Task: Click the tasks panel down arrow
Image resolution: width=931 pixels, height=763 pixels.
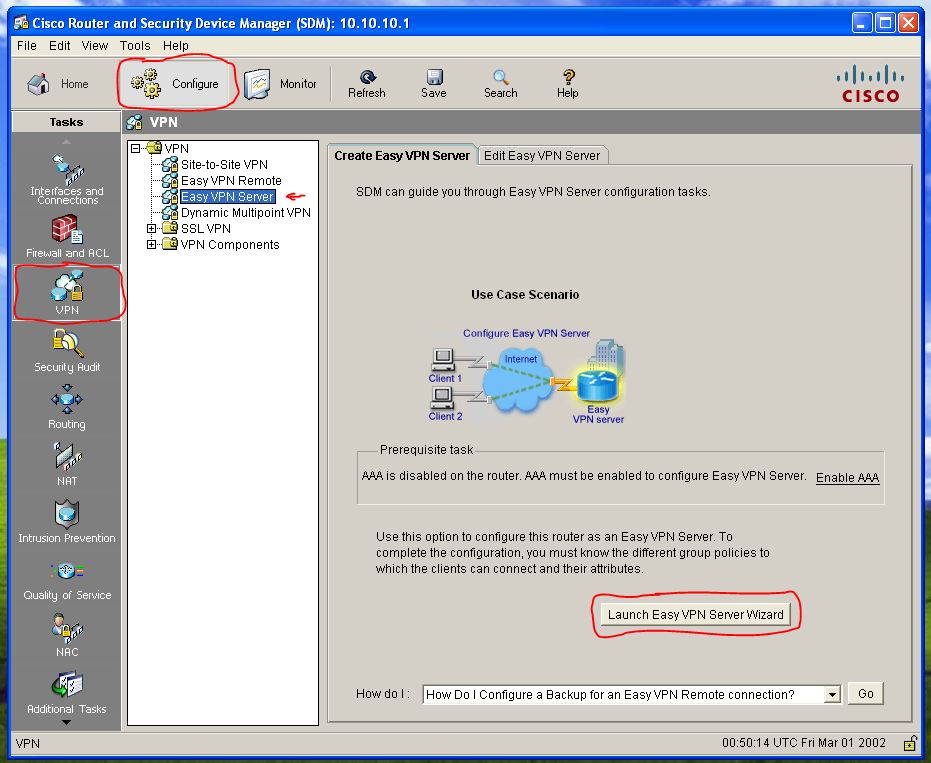Action: [x=66, y=723]
